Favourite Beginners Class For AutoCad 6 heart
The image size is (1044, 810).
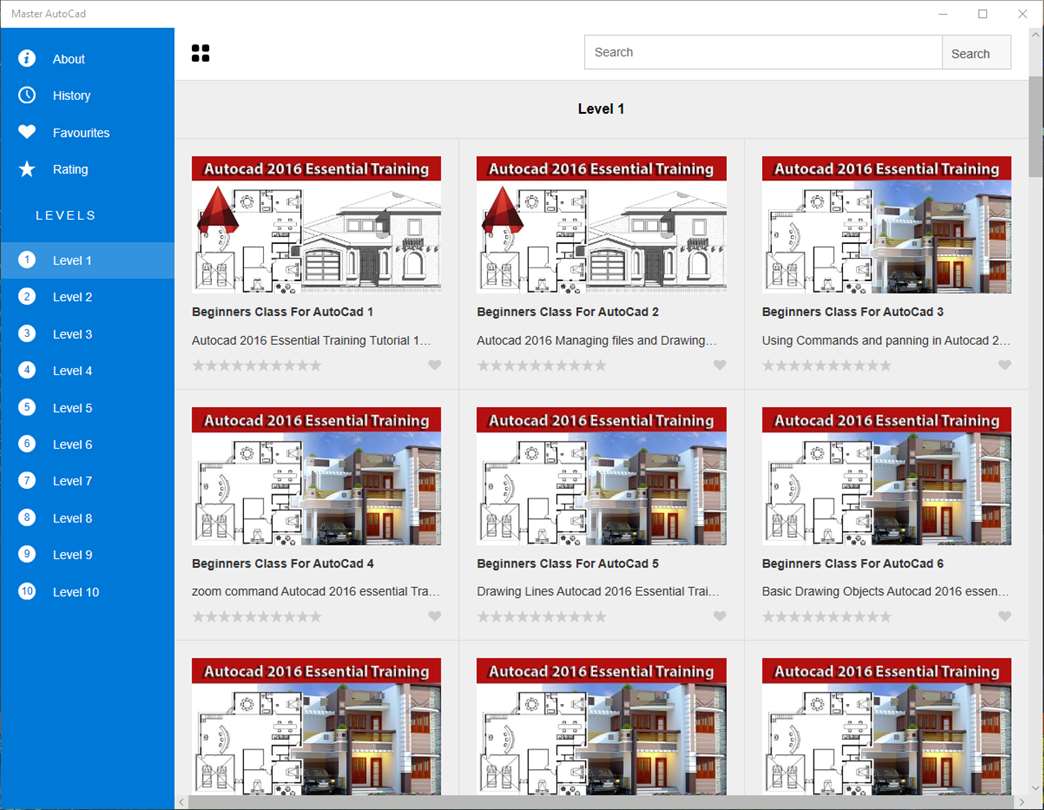click(1005, 616)
